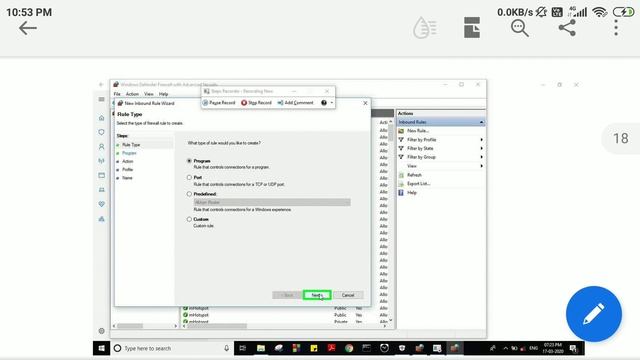The width and height of the screenshot is (640, 360).
Task: Open the Predefined rules combo box
Action: [x=272, y=202]
